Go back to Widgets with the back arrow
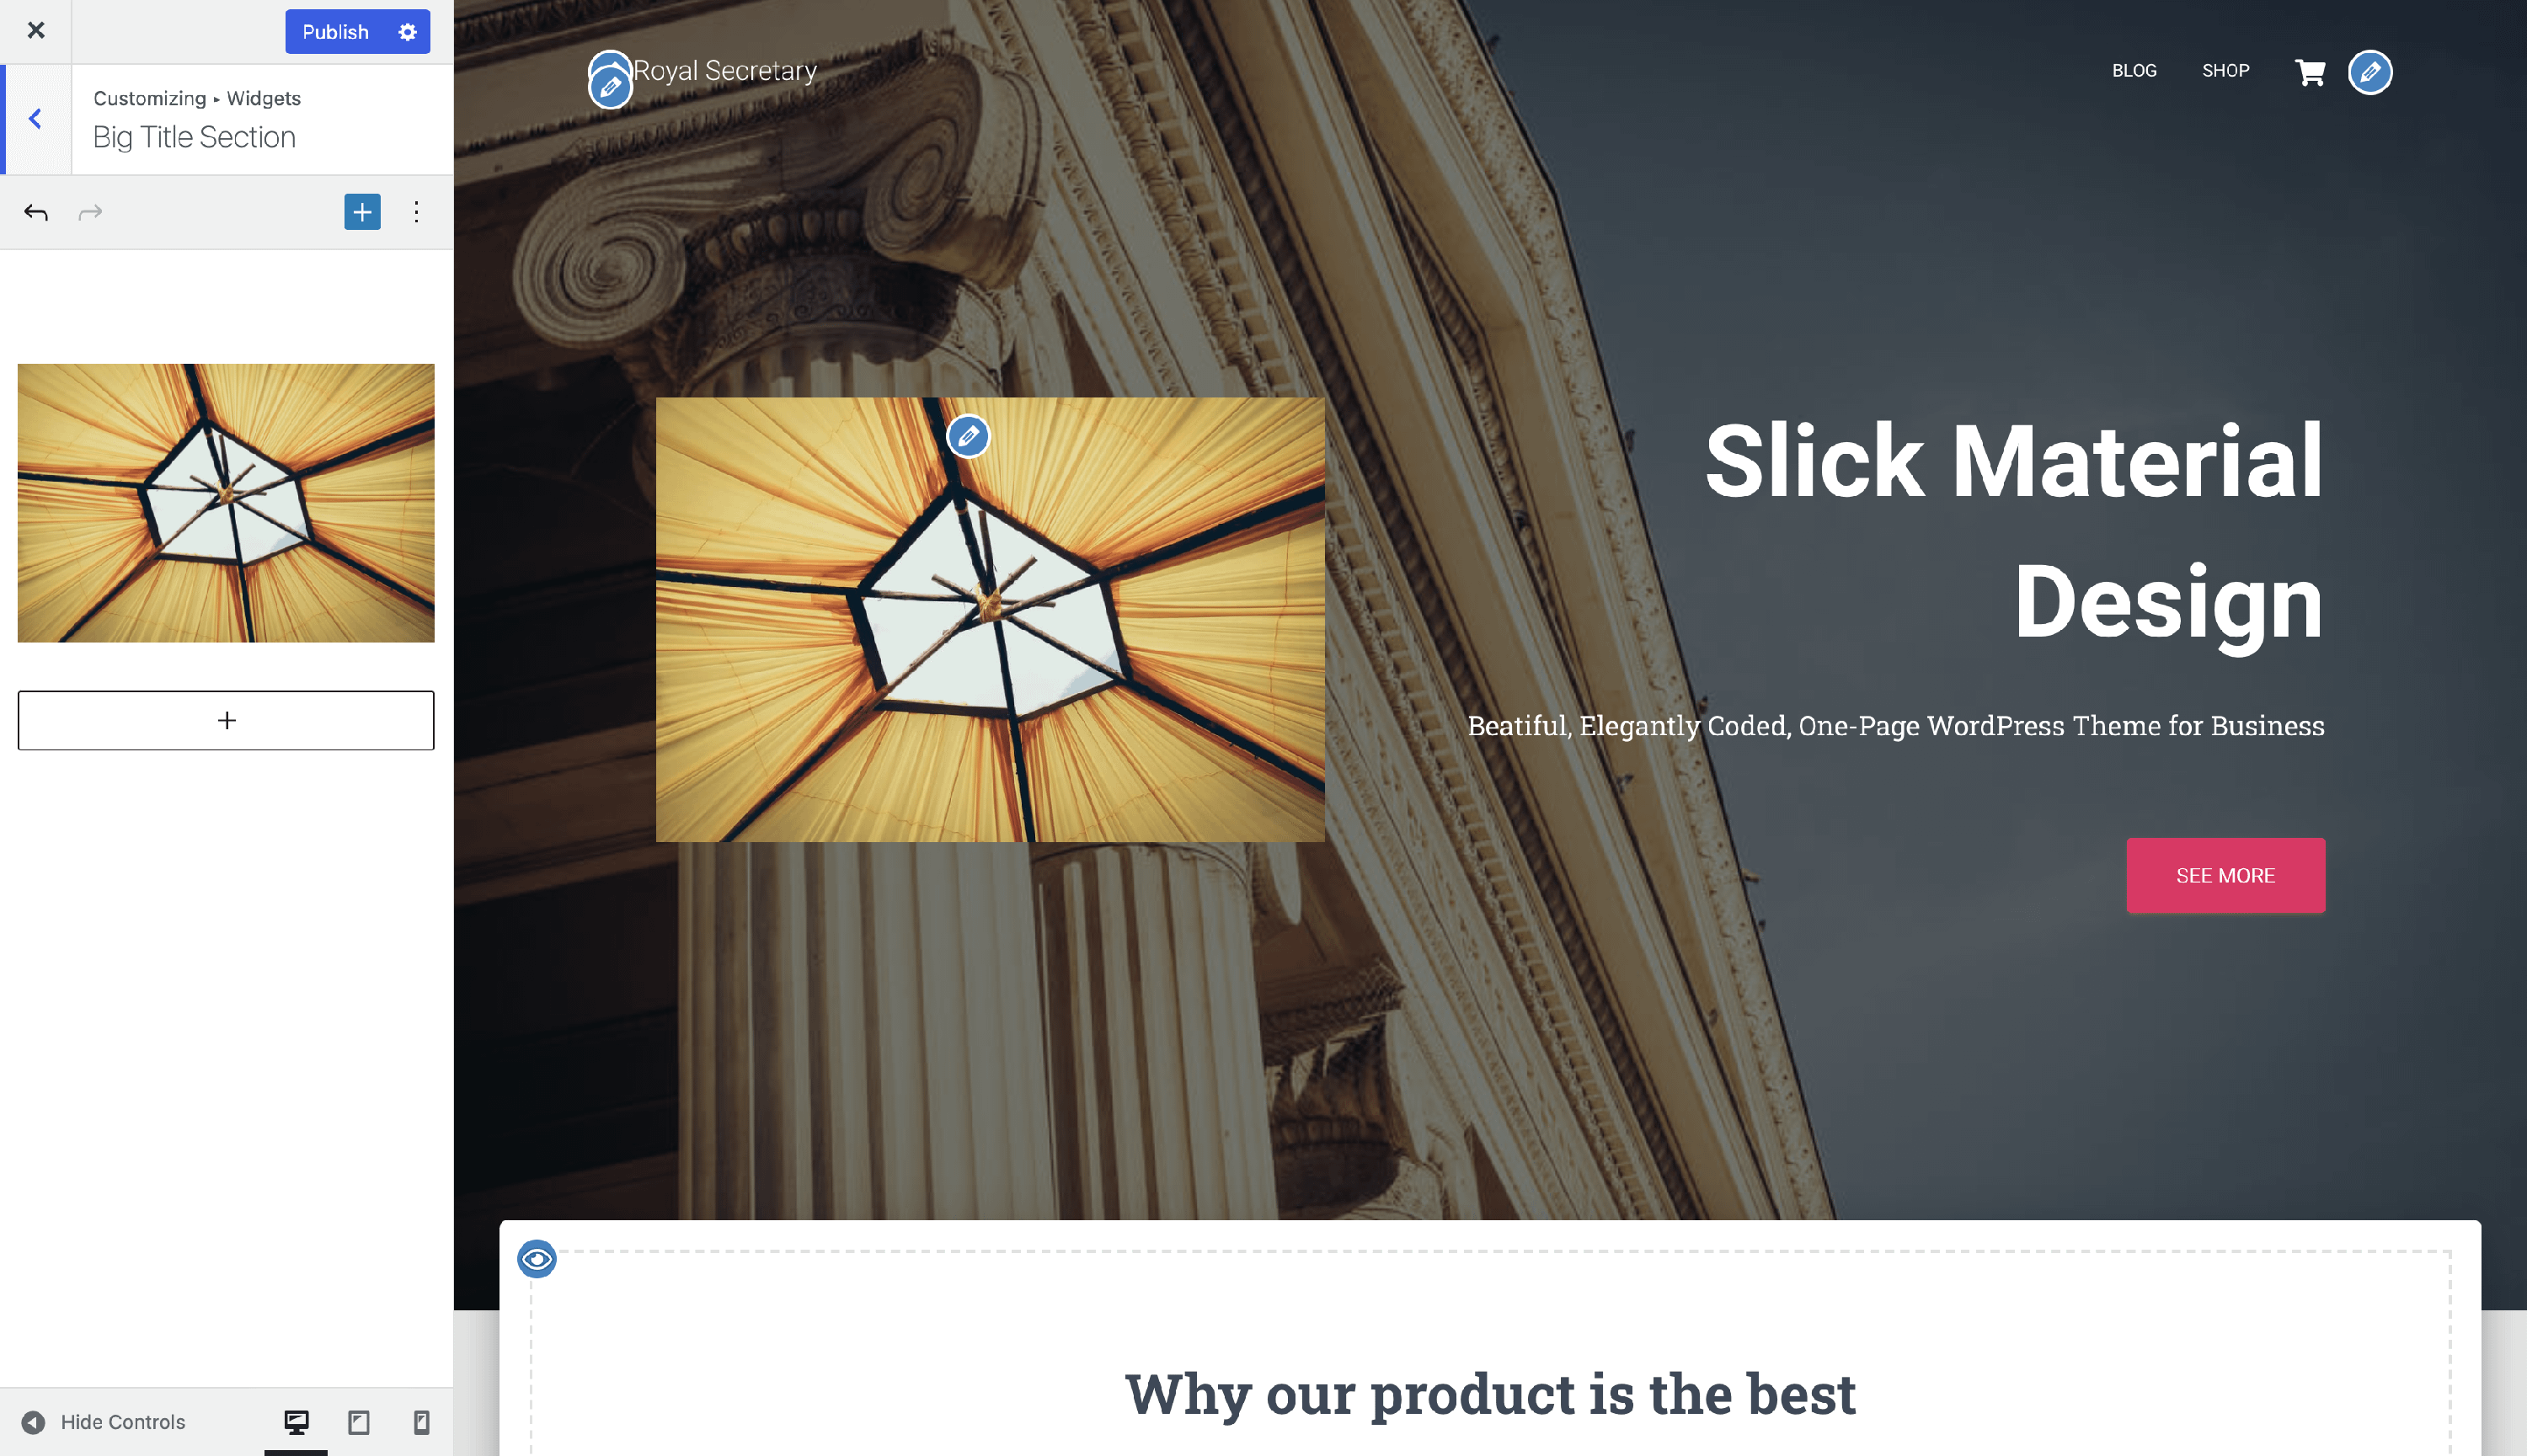The height and width of the screenshot is (1456, 2527). [x=36, y=119]
